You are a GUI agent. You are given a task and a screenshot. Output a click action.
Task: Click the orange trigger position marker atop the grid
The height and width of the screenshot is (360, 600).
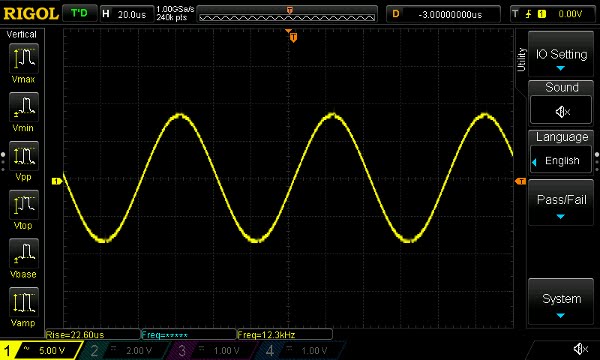(293, 37)
